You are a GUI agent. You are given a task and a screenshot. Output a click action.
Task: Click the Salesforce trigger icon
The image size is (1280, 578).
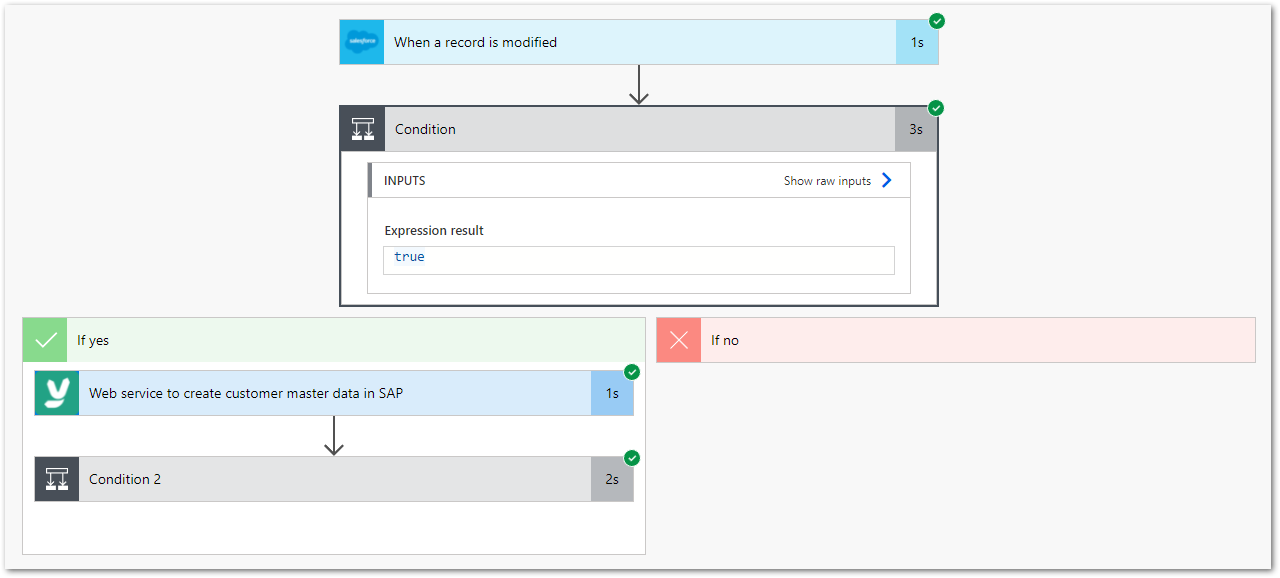tap(361, 42)
